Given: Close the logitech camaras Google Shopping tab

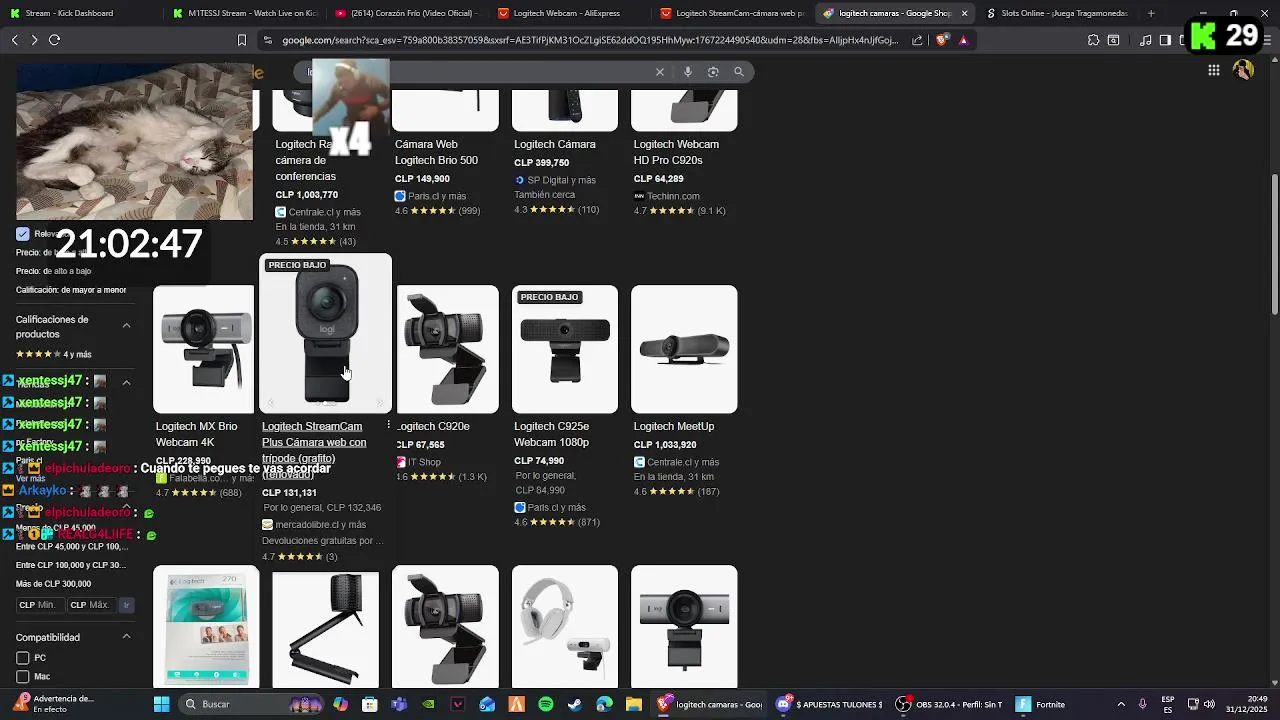Looking at the screenshot, I should [964, 13].
